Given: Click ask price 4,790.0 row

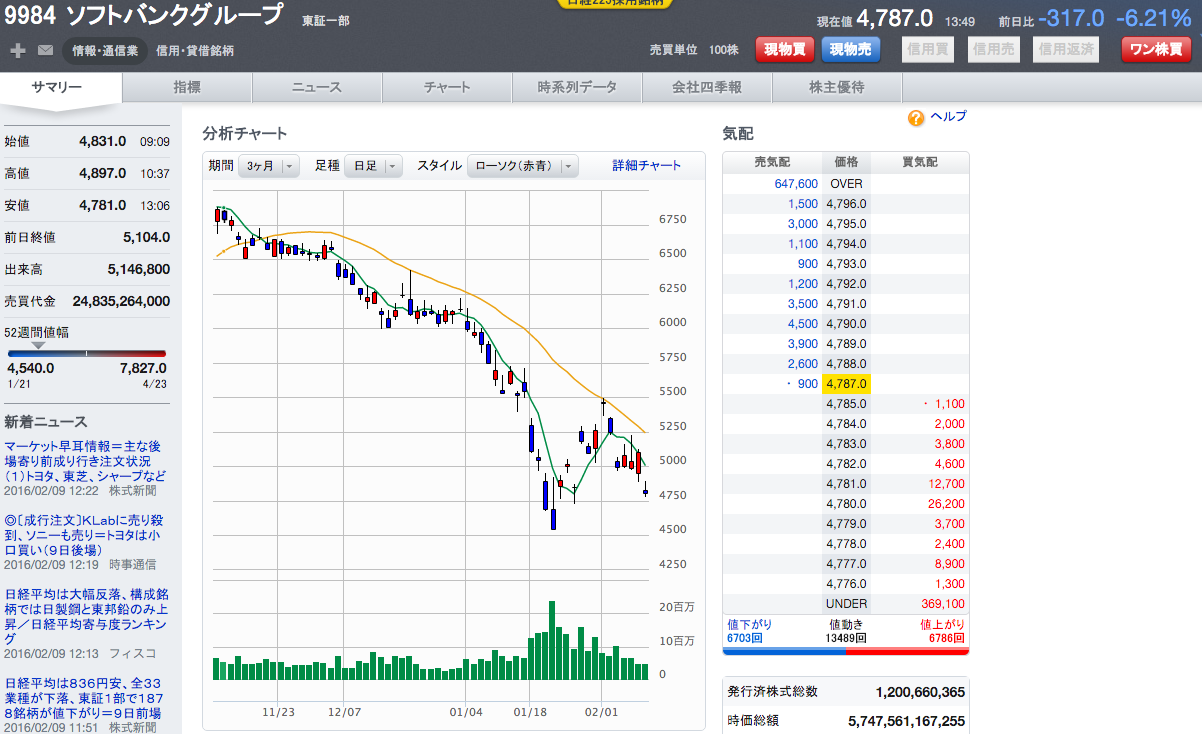Looking at the screenshot, I should 845,323.
